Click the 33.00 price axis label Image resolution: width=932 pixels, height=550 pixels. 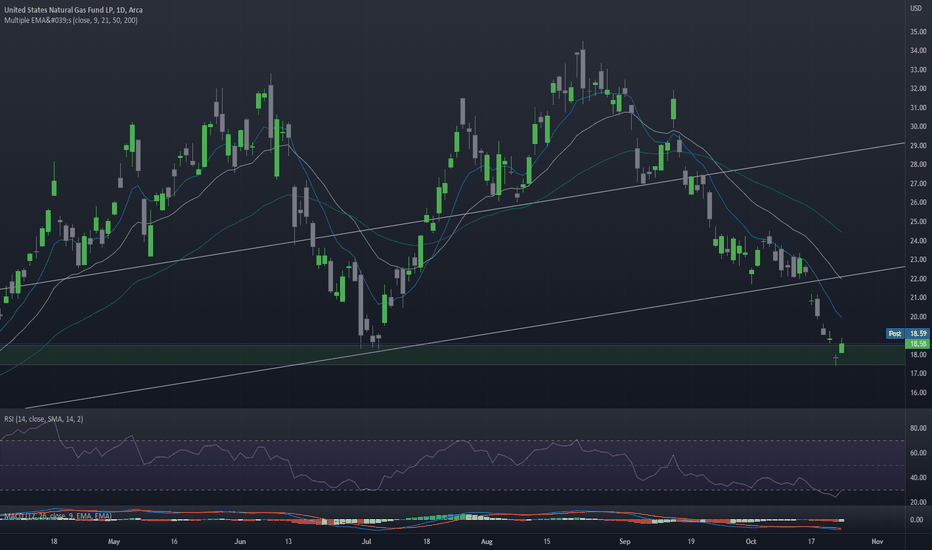918,70
